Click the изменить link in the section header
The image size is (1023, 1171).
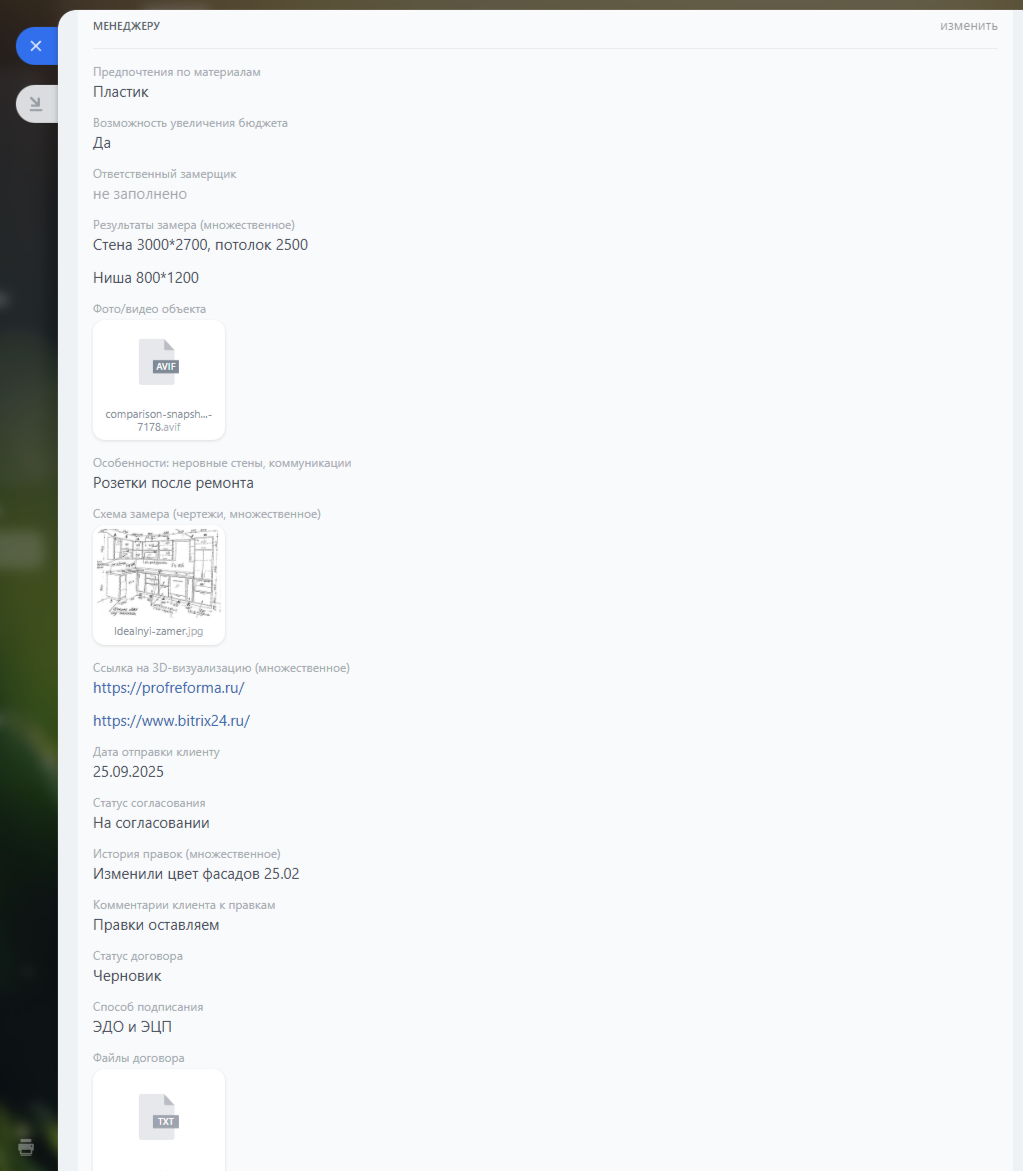pos(968,25)
